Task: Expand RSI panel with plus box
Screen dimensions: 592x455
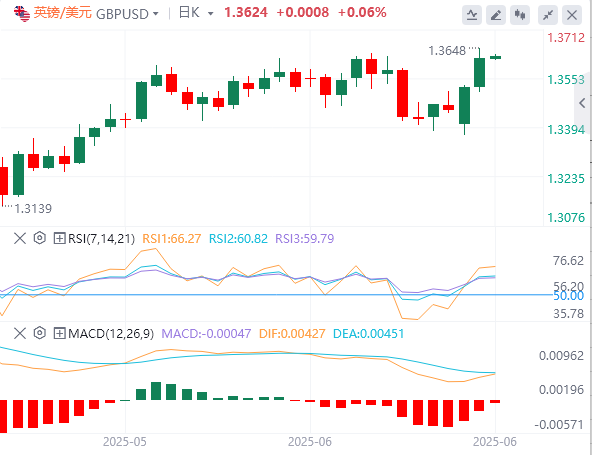Action: [60, 239]
